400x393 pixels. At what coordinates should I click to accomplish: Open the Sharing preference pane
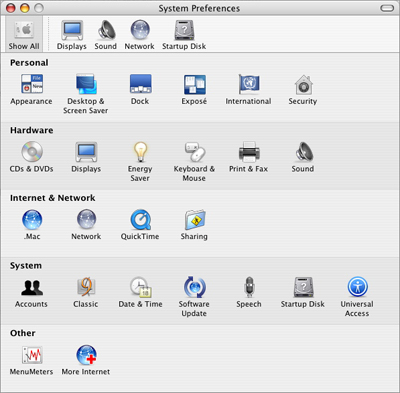[194, 225]
